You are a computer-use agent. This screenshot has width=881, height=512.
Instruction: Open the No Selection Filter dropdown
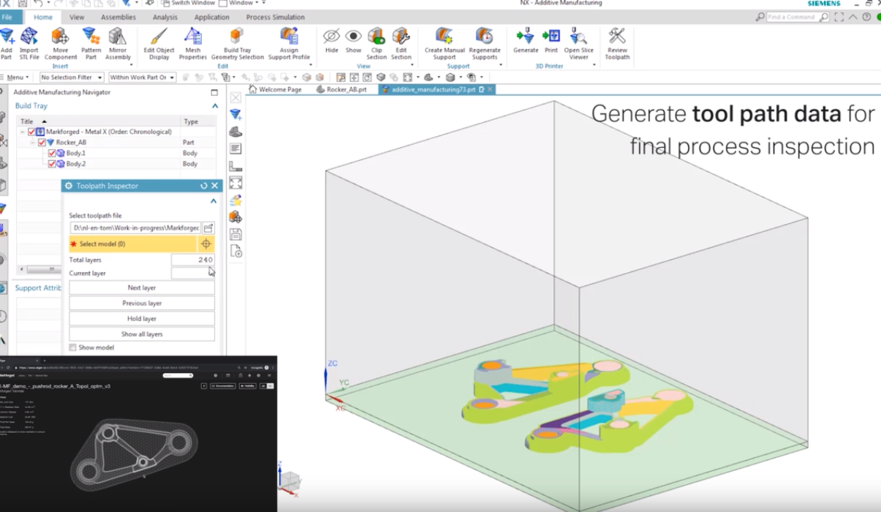click(x=72, y=77)
